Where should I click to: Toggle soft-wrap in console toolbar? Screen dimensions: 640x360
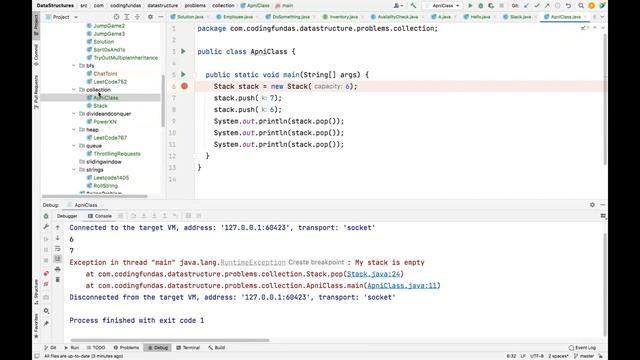tap(58, 249)
